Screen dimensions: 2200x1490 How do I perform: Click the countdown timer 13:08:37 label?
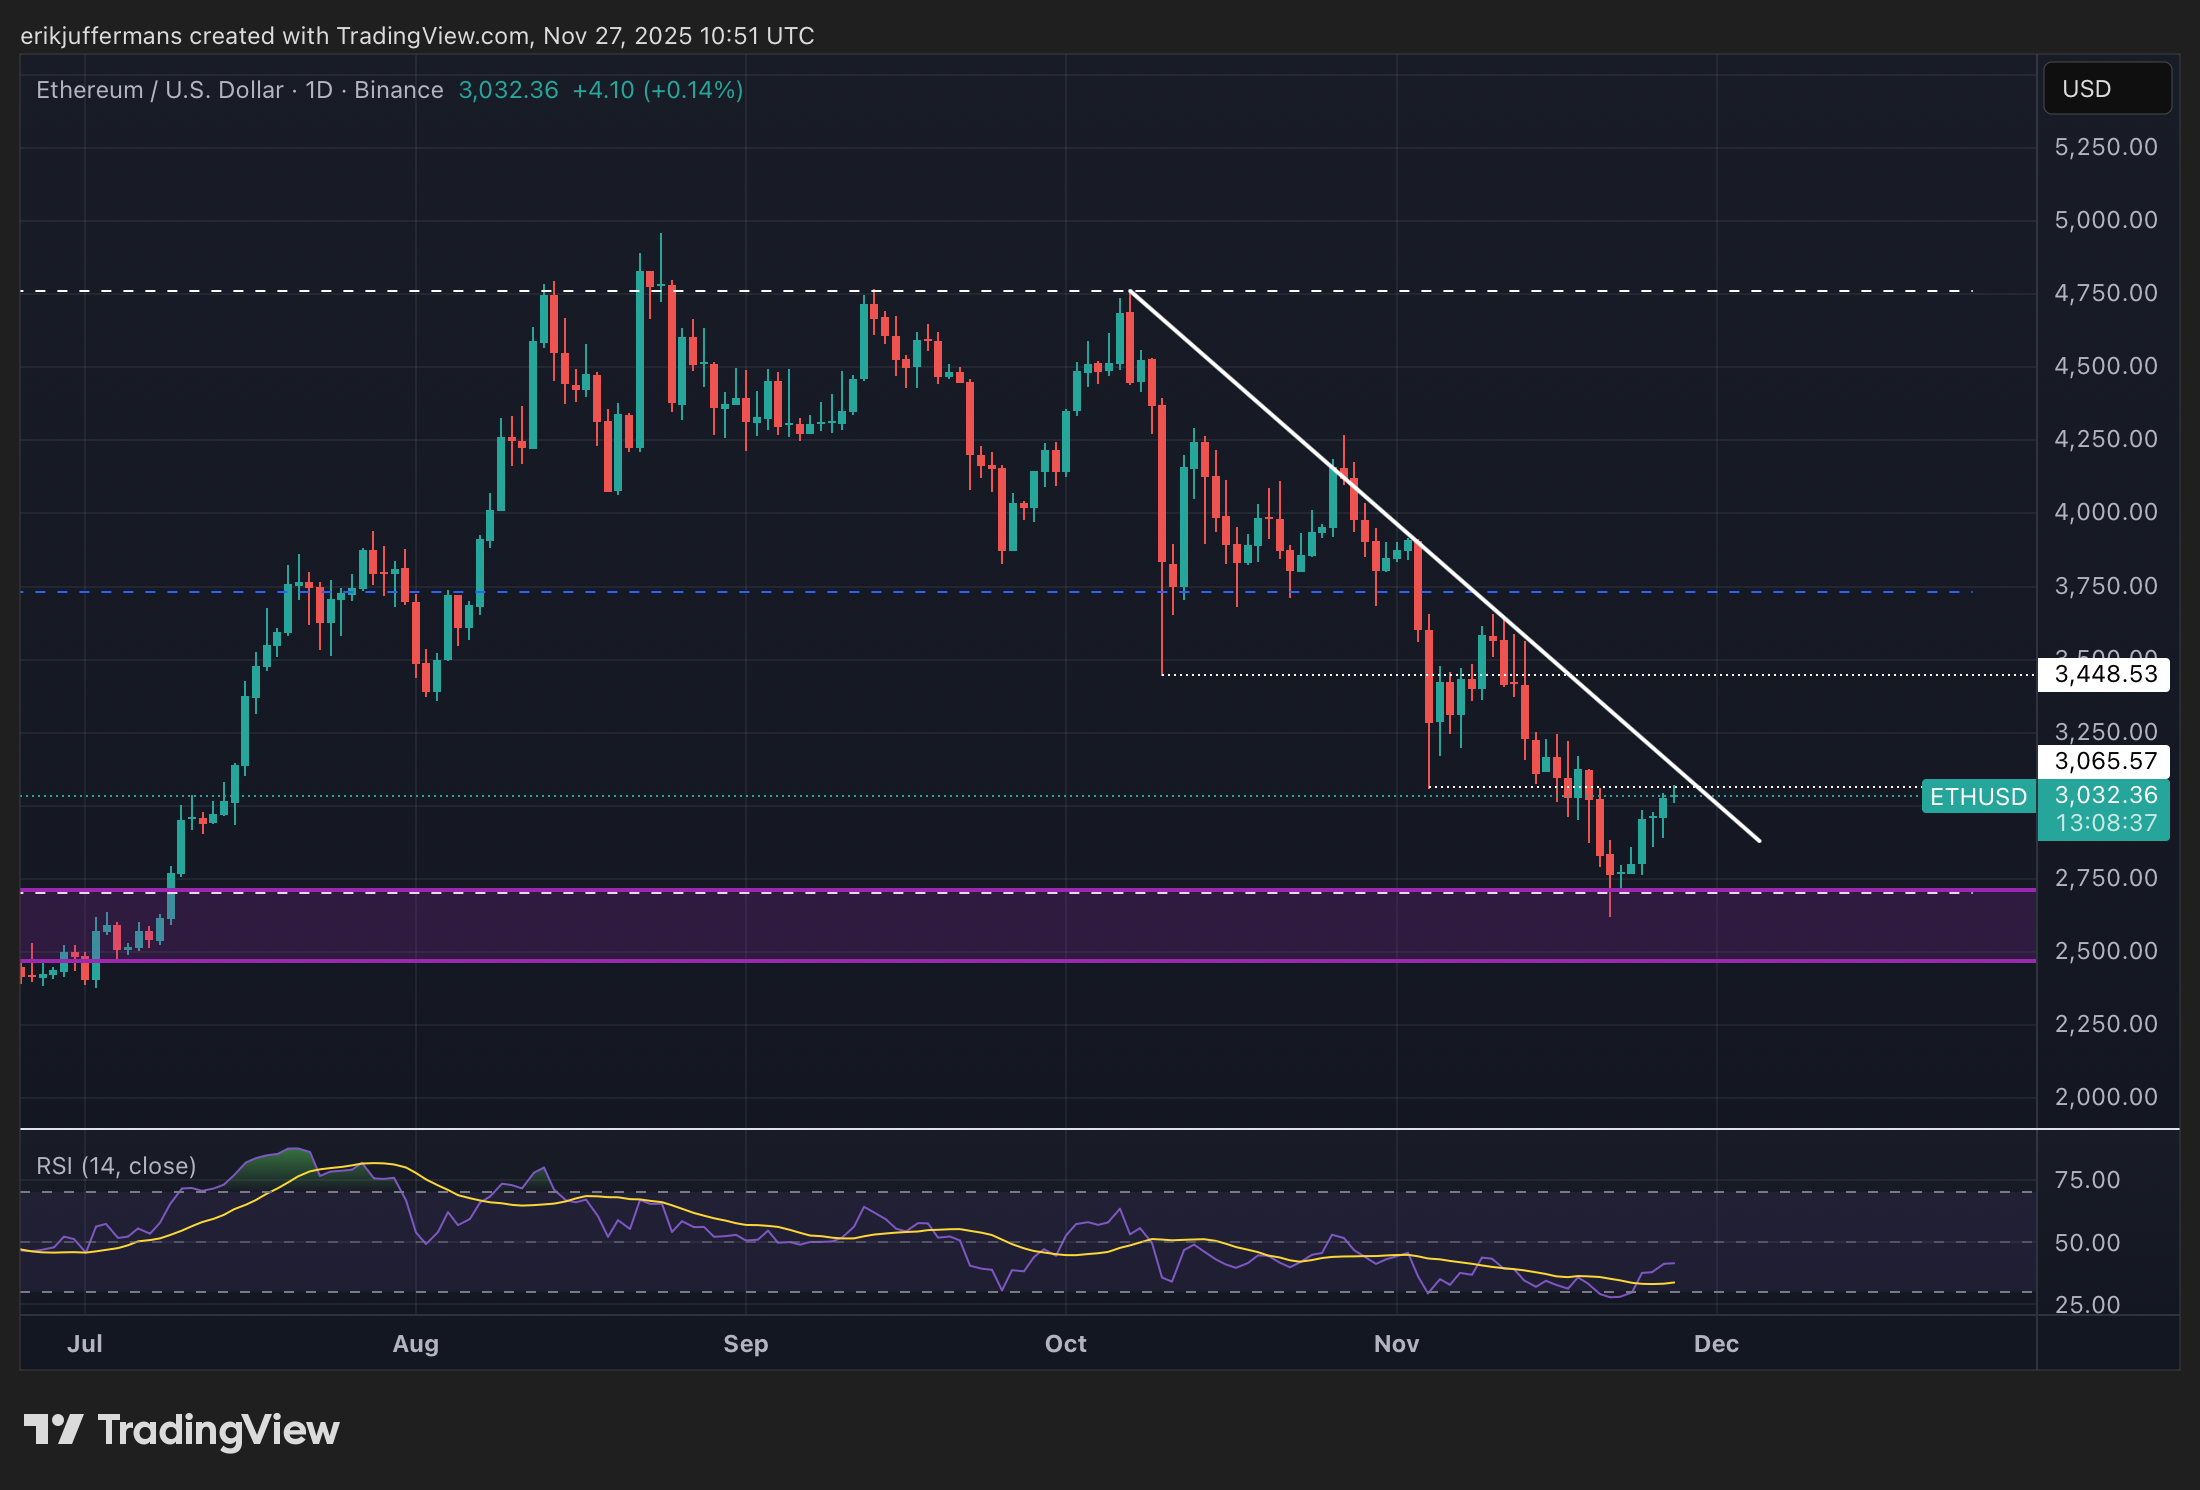click(2104, 823)
